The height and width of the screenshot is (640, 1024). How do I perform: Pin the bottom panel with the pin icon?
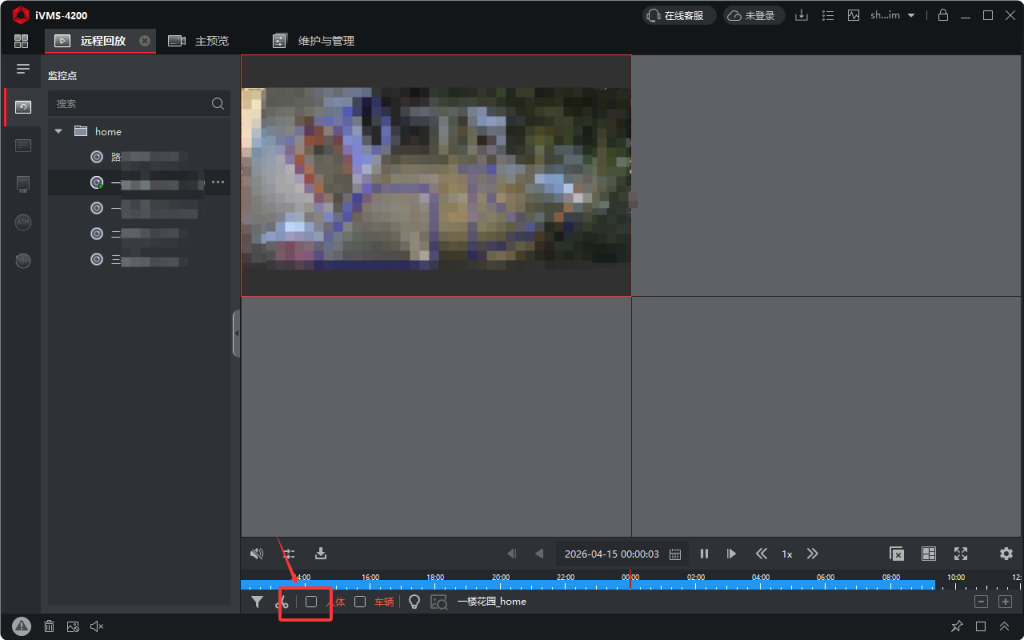click(x=957, y=626)
